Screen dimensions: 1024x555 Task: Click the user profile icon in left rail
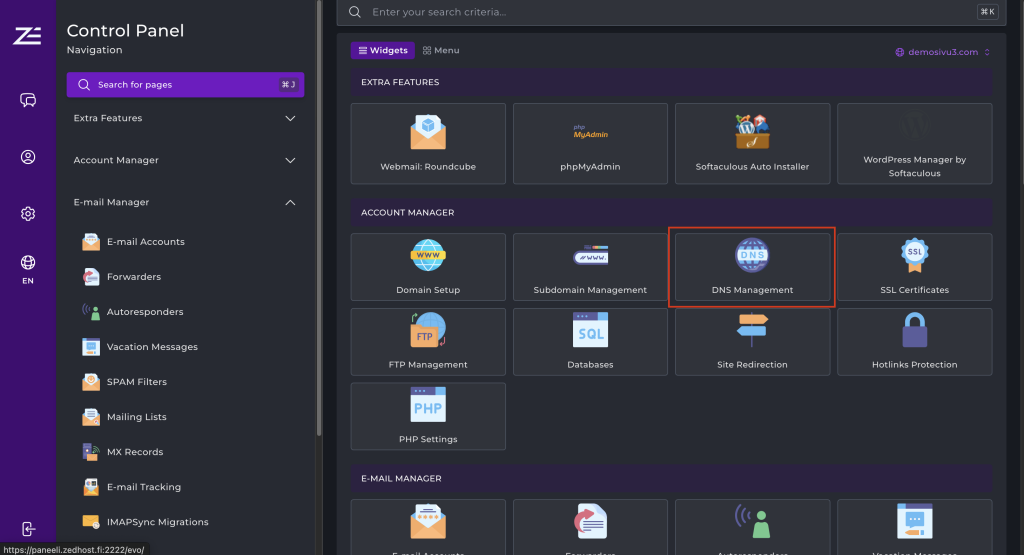pyautogui.click(x=28, y=157)
